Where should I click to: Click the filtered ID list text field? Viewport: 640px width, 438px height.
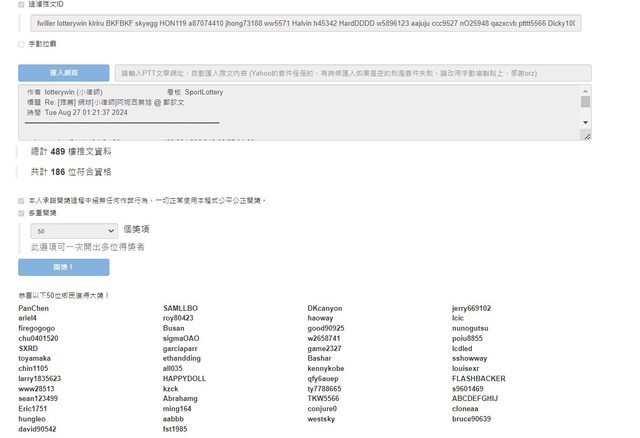coord(300,23)
